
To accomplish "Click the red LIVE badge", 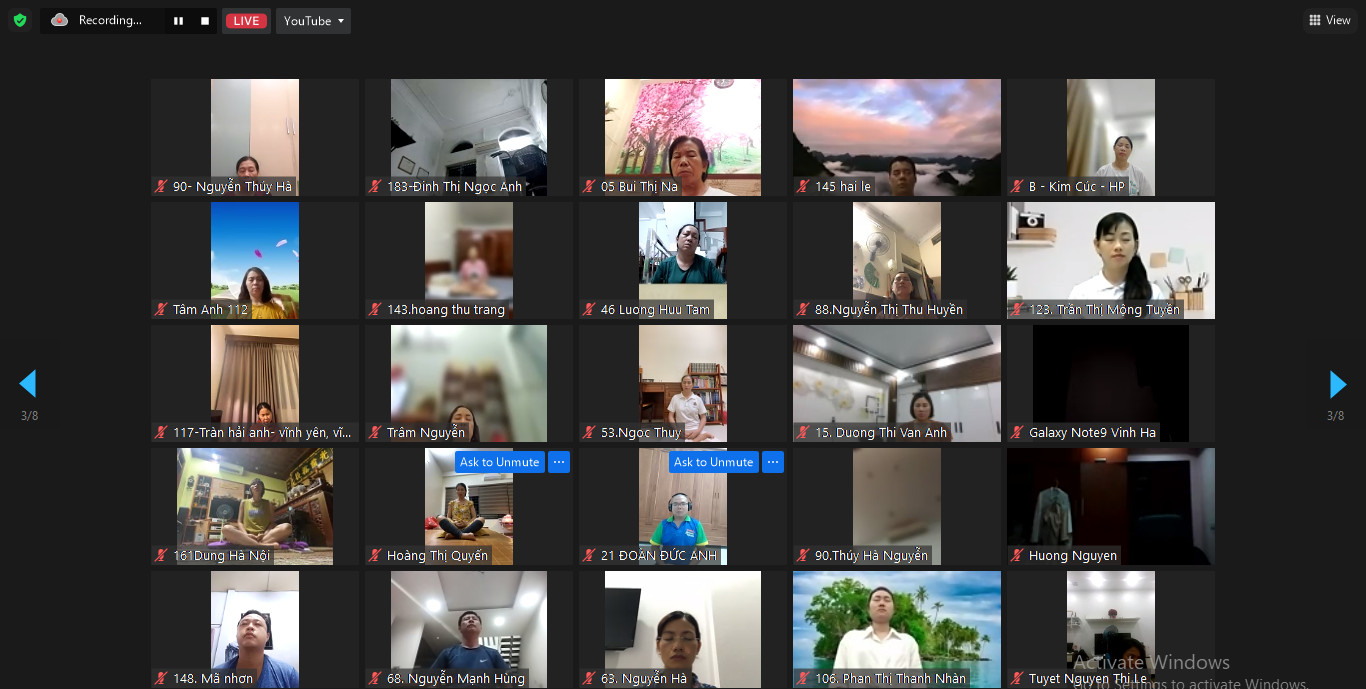I will coord(246,21).
